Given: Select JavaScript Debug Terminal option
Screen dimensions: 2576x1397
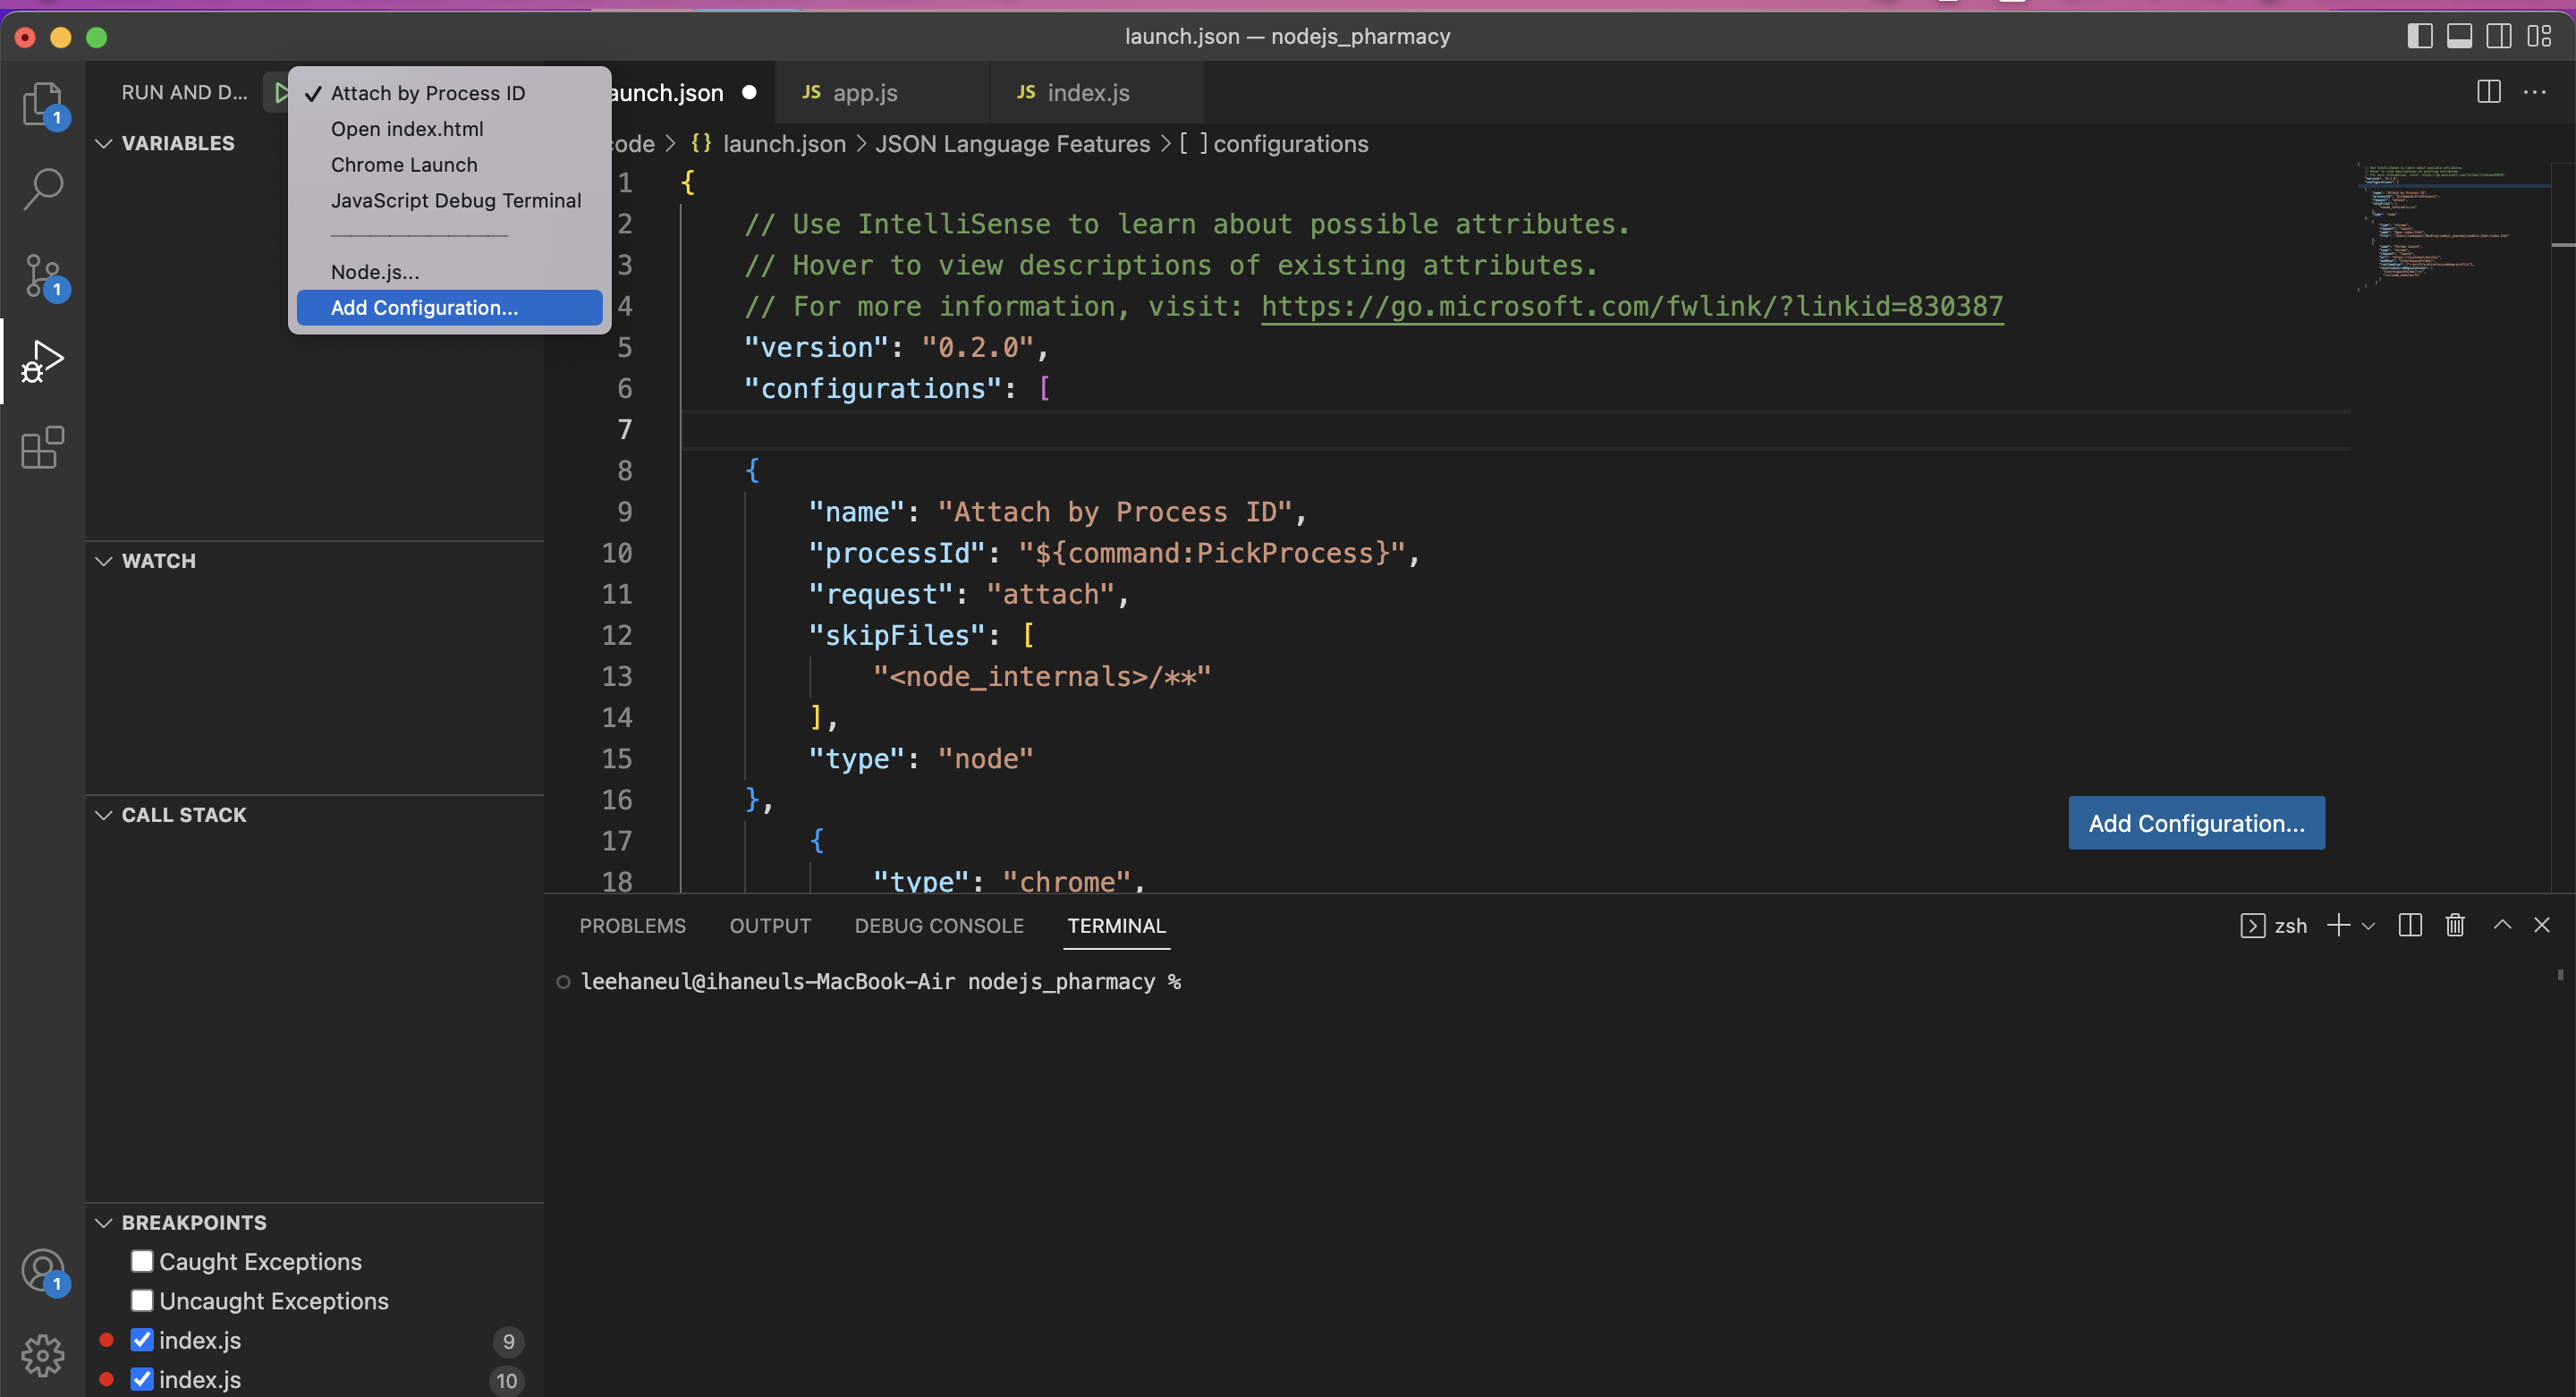Looking at the screenshot, I should (449, 201).
